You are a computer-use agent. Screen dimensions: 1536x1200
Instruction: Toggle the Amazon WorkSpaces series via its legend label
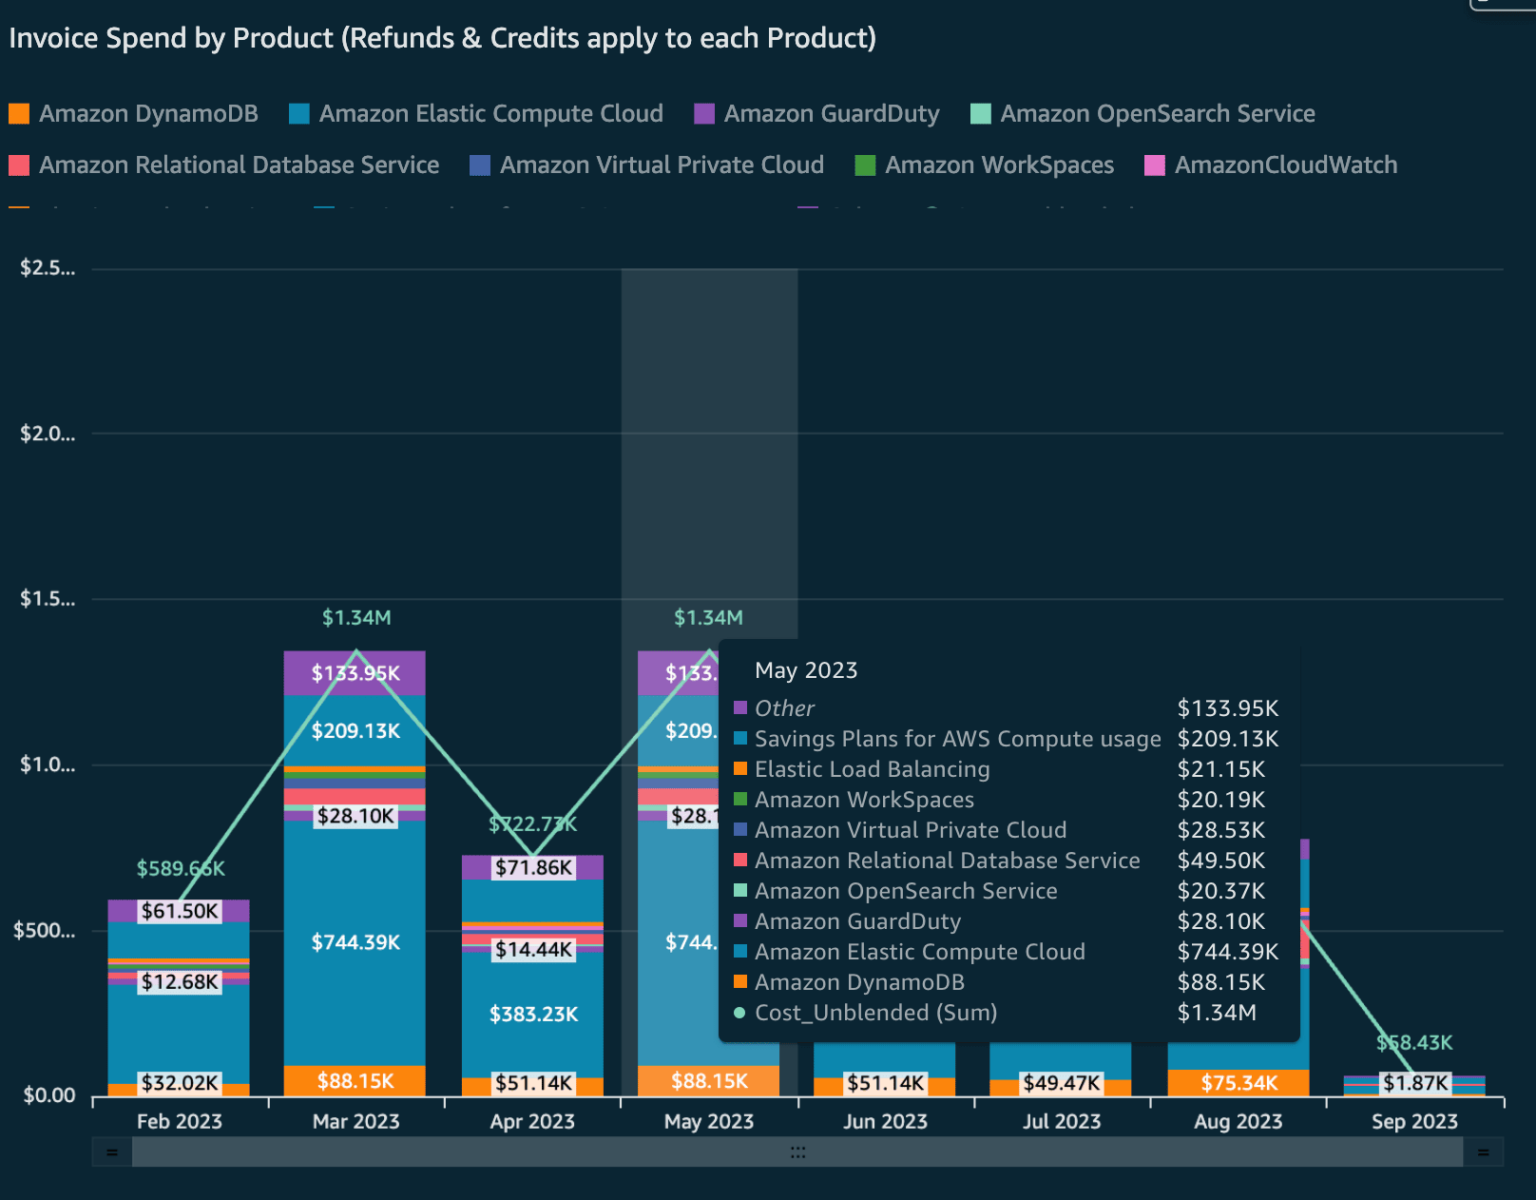pyautogui.click(x=999, y=164)
